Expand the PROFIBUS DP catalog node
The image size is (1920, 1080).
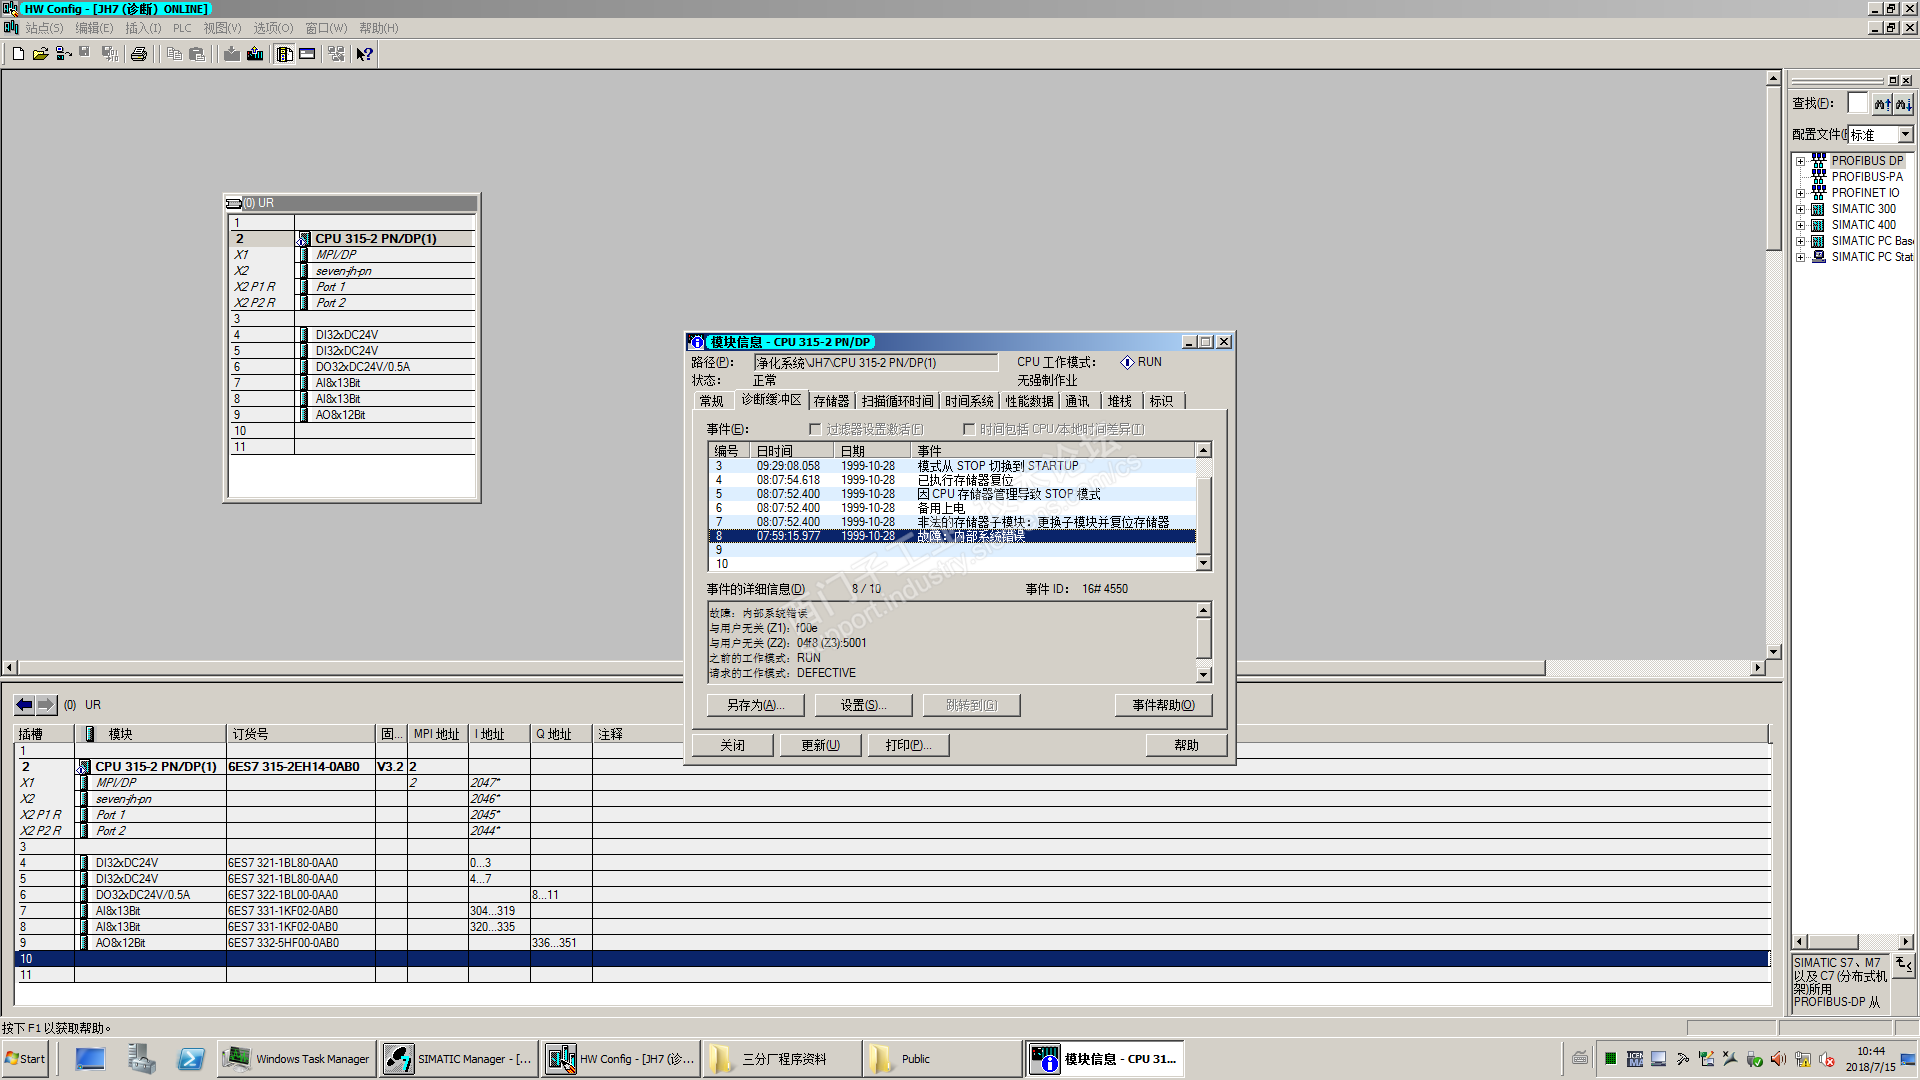(1800, 161)
